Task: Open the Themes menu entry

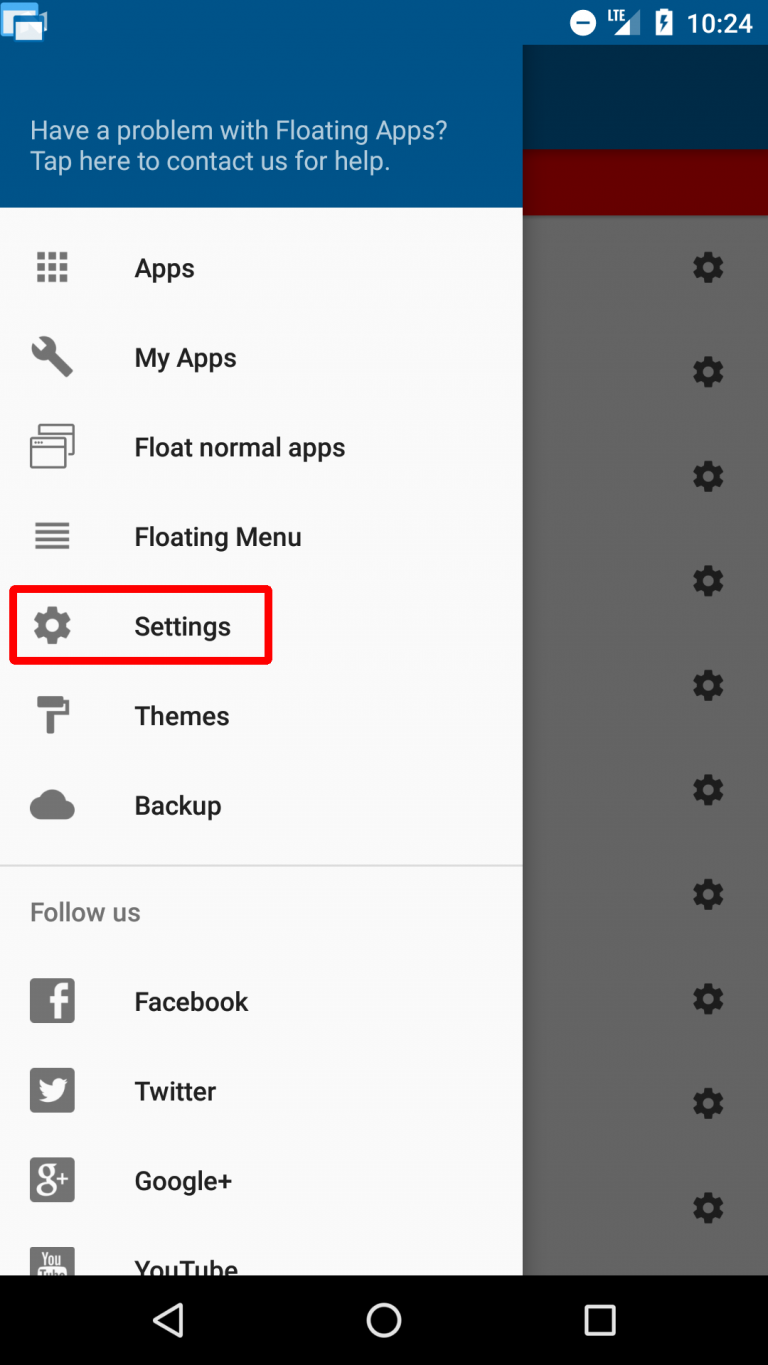Action: click(181, 715)
